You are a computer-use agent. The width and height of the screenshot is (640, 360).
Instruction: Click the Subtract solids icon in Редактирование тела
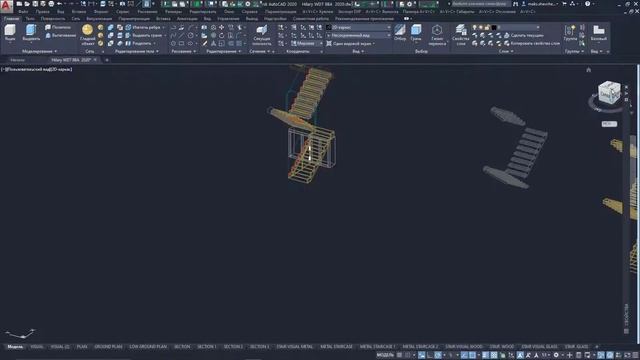111,36
